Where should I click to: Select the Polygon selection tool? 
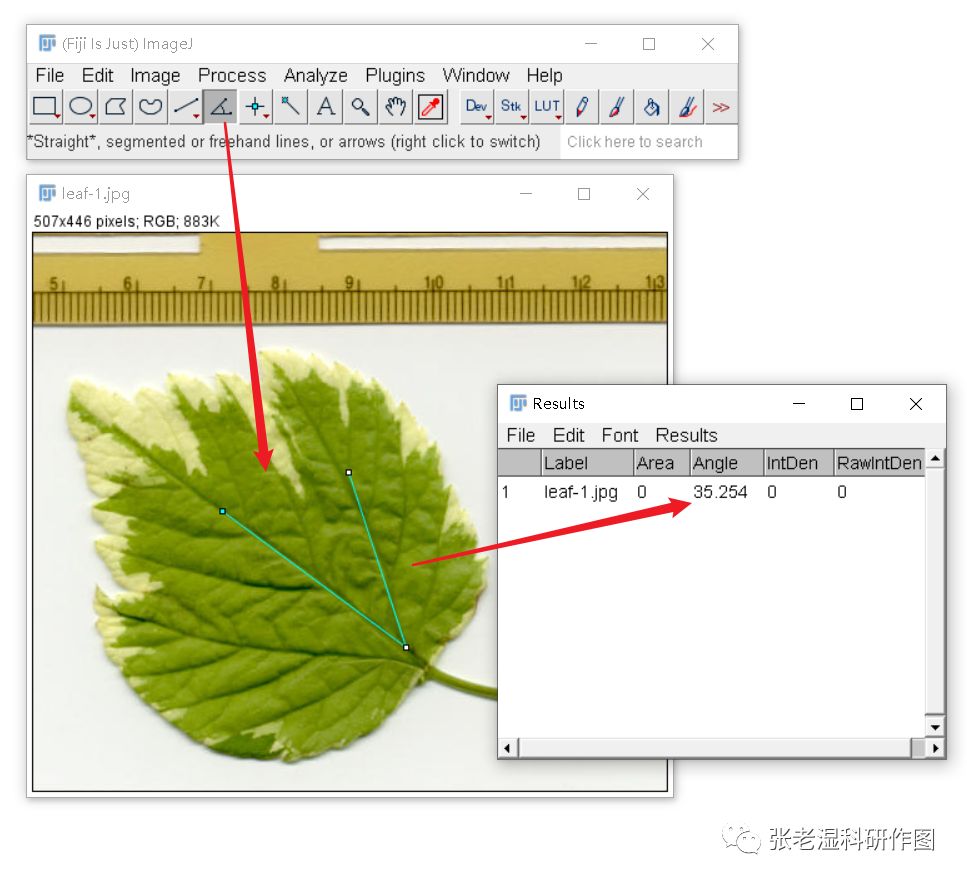pos(115,107)
